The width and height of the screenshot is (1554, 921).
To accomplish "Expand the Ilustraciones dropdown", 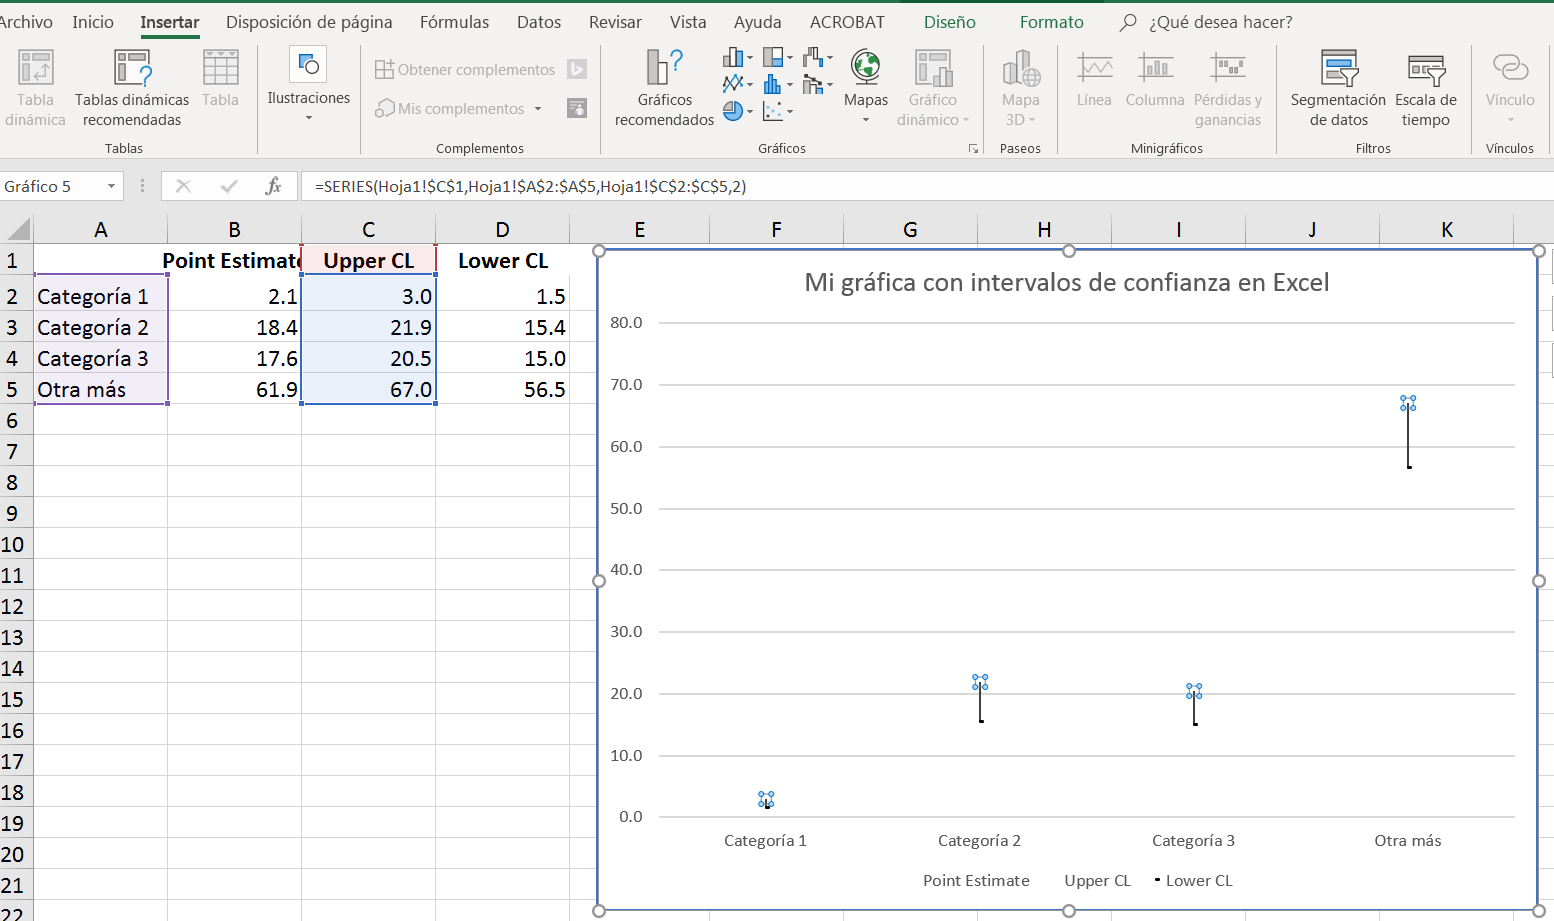I will (x=308, y=119).
